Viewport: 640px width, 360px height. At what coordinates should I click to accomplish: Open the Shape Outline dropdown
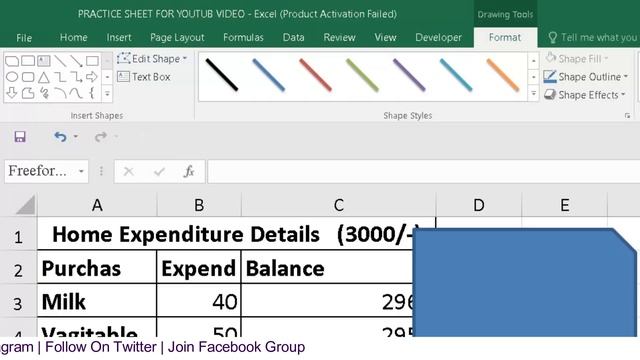pyautogui.click(x=586, y=77)
